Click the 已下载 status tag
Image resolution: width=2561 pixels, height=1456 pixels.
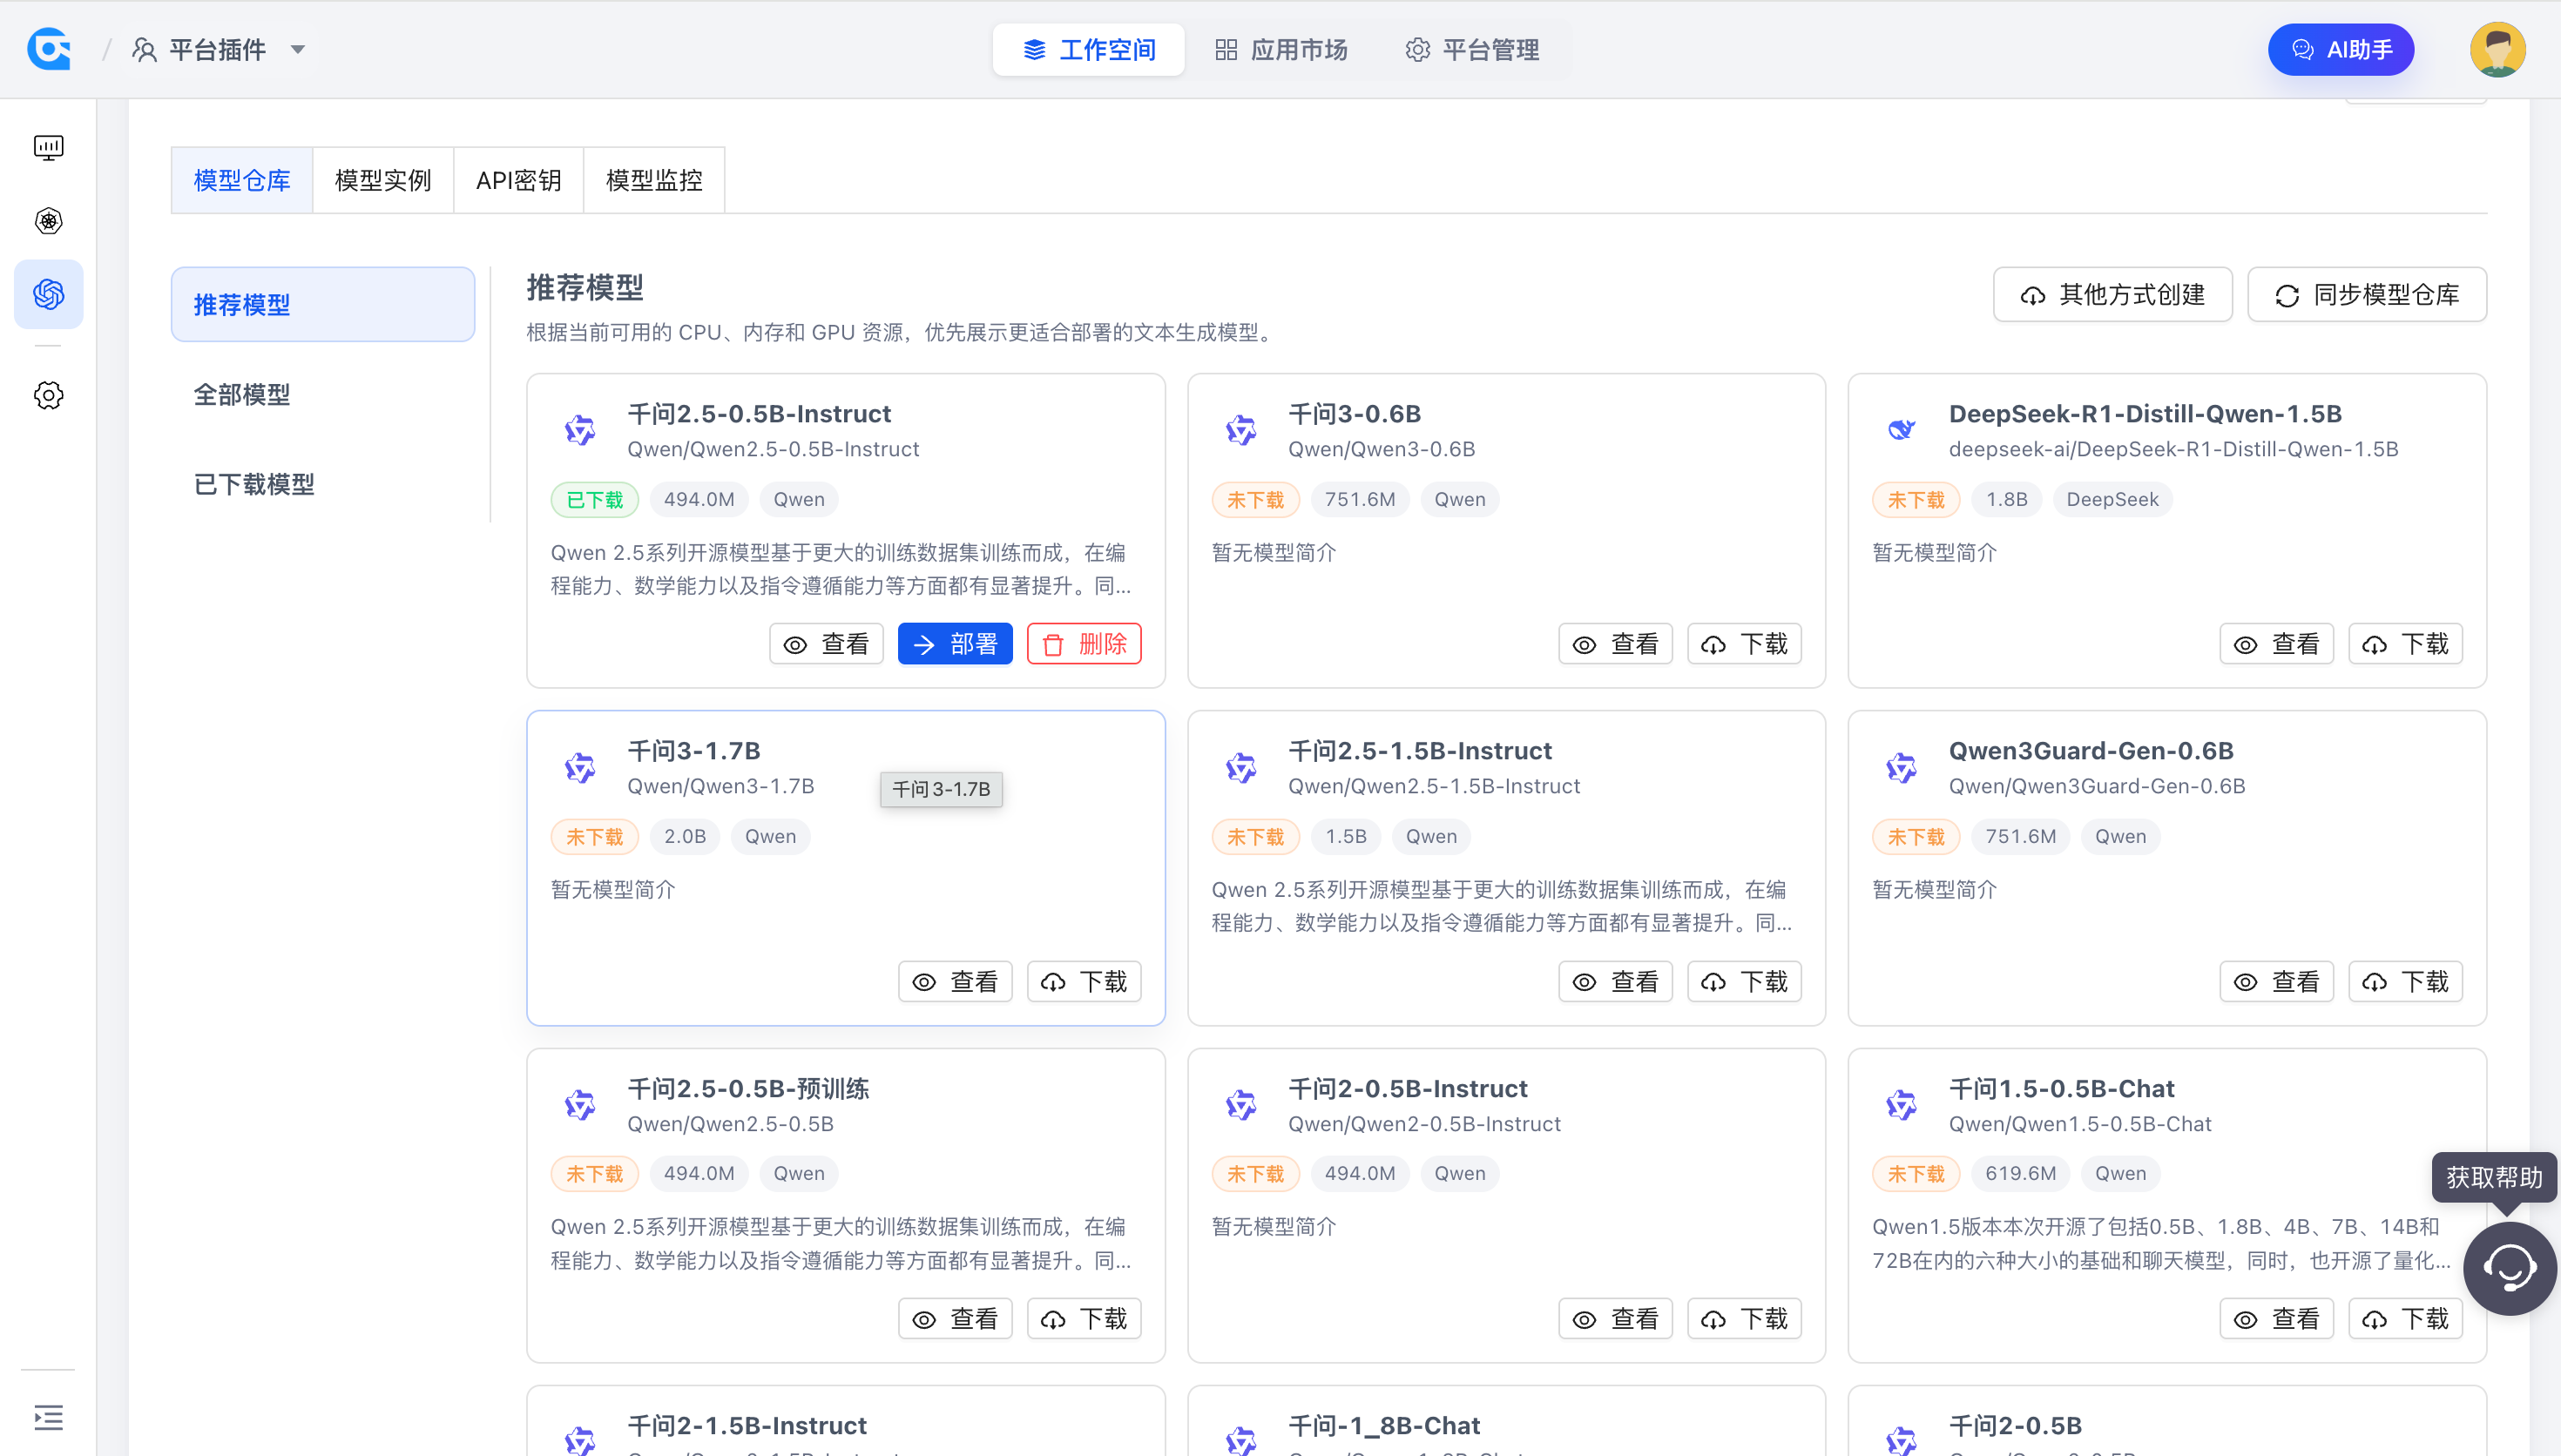[594, 499]
